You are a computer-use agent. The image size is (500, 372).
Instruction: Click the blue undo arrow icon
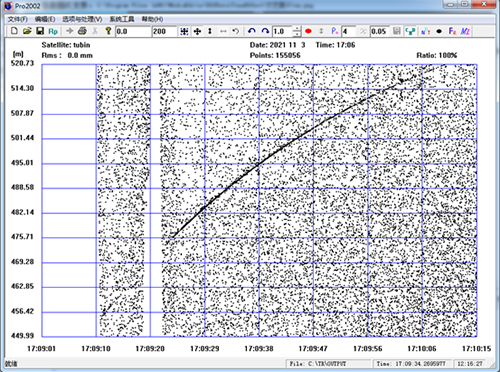(252, 31)
